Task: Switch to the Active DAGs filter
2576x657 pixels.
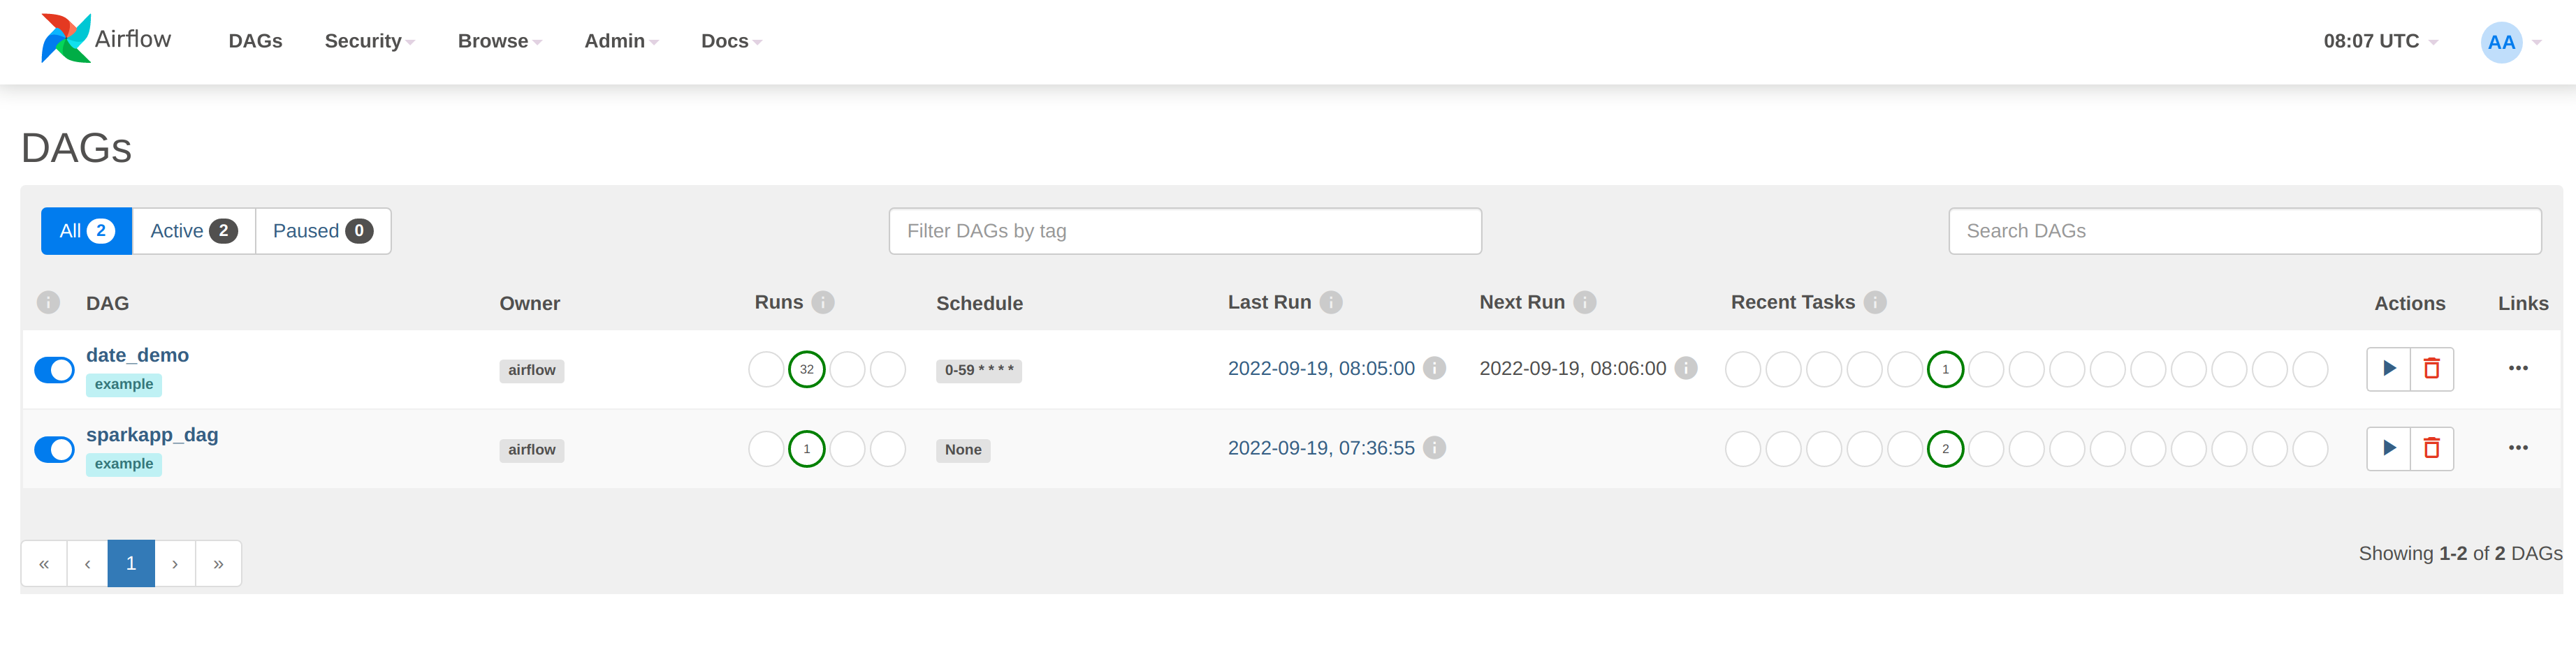Action: [193, 231]
